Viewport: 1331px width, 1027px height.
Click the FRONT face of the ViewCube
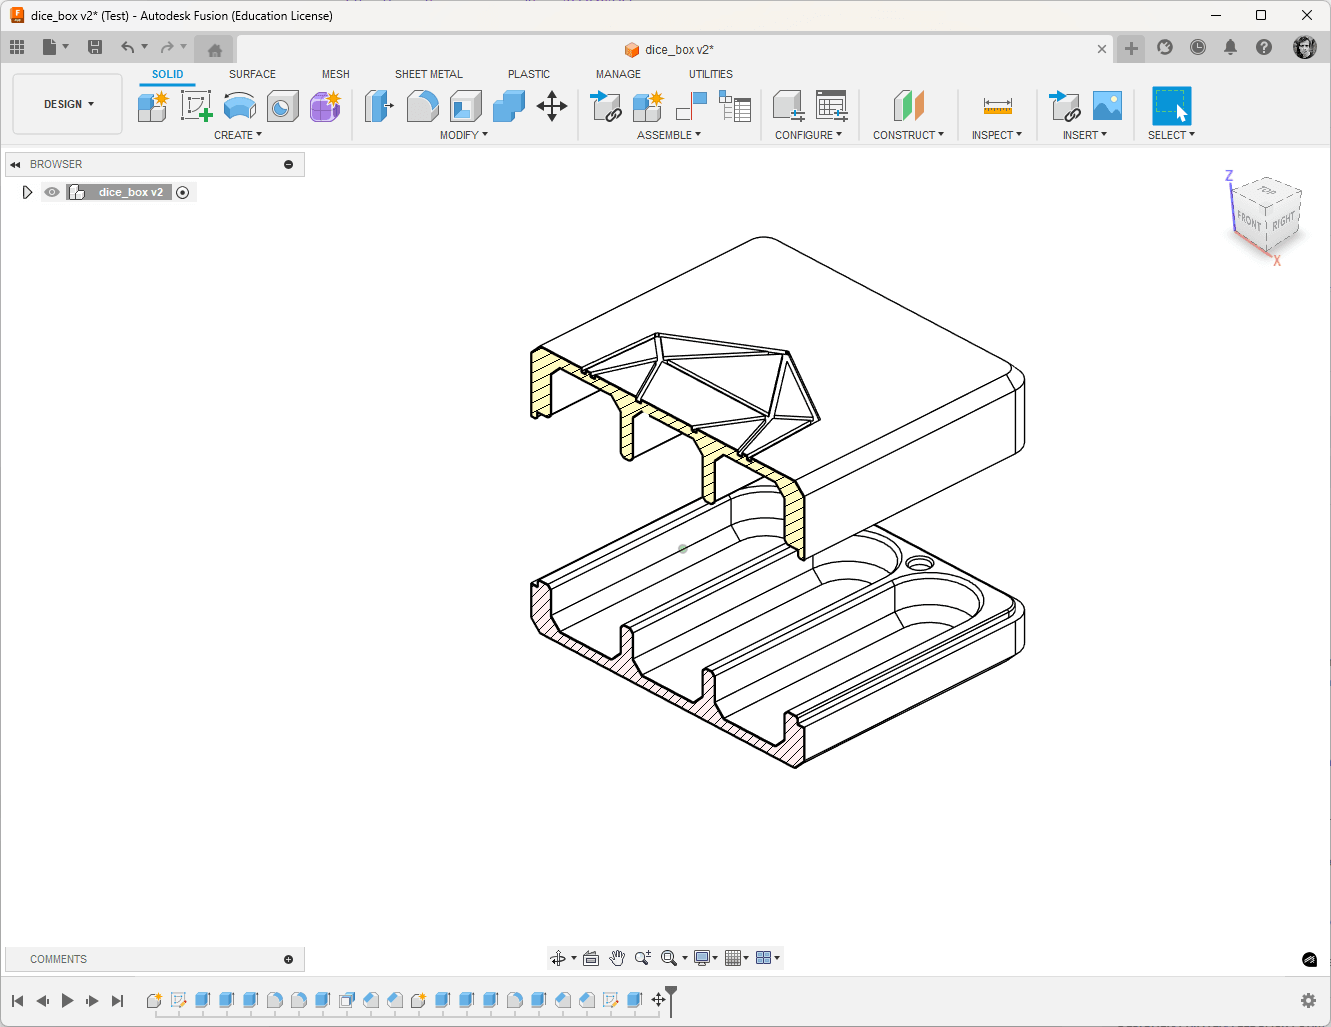[x=1249, y=220]
